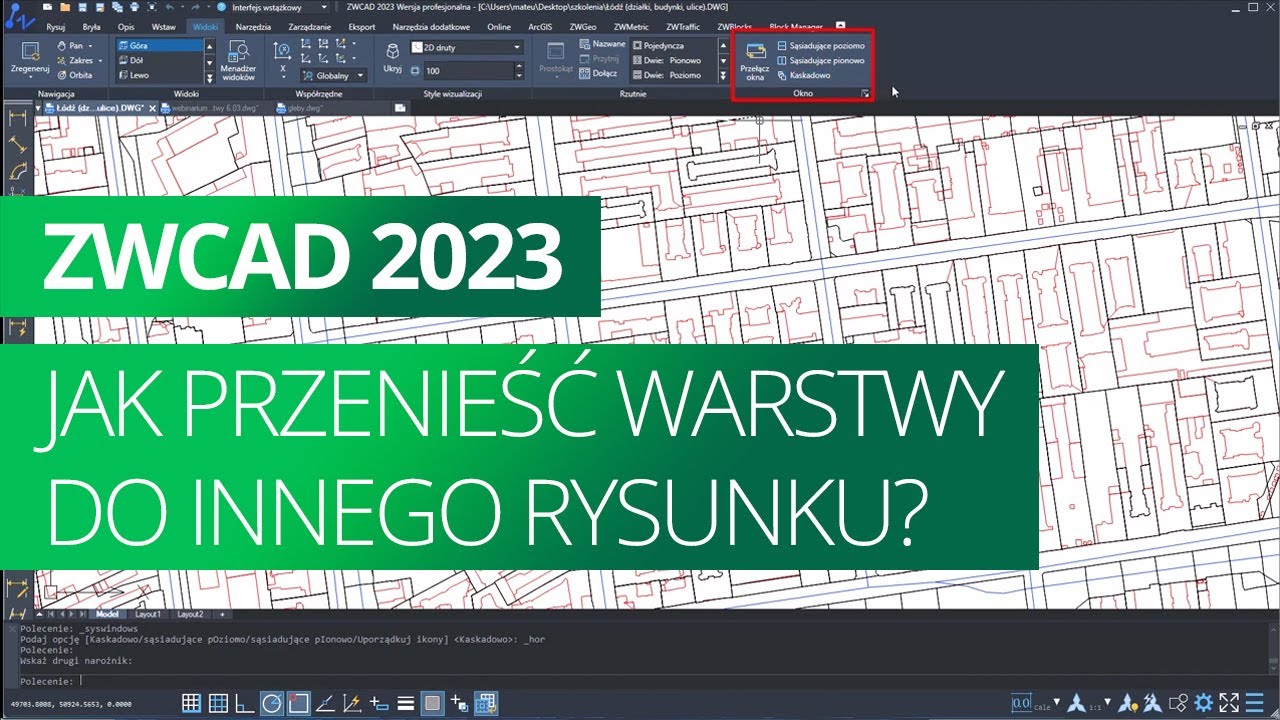Toggle ortho mode in status bar
1280x720 pixels.
244,703
